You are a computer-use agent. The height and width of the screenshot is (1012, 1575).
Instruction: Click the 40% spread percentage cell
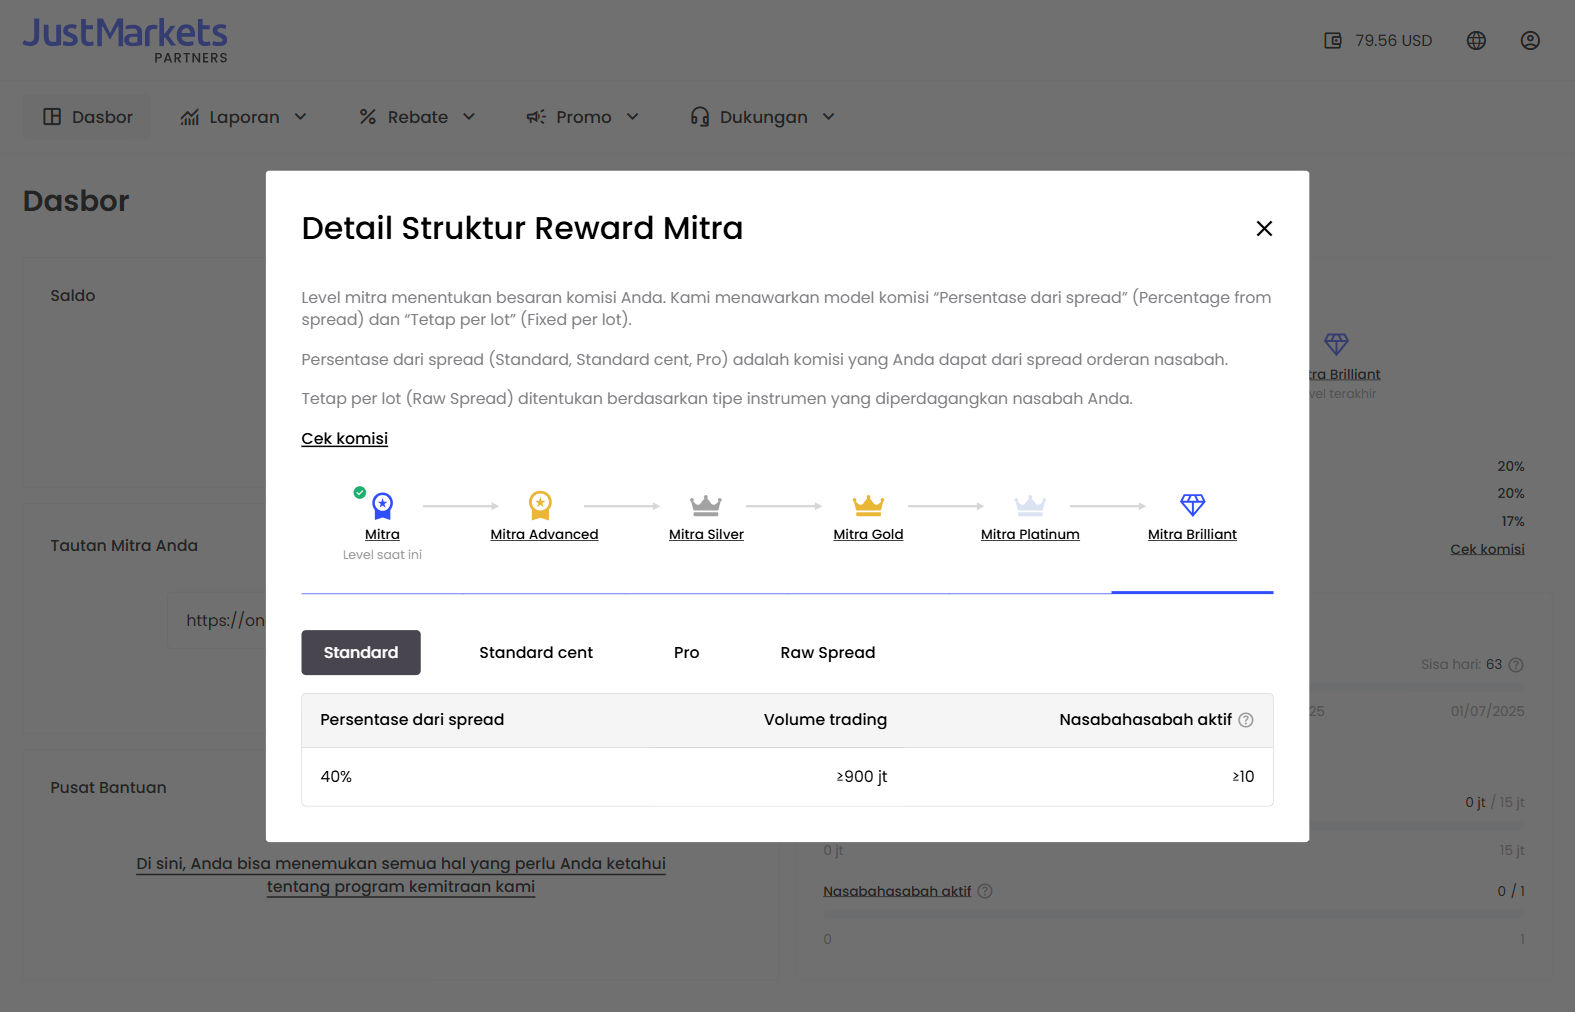click(x=336, y=776)
